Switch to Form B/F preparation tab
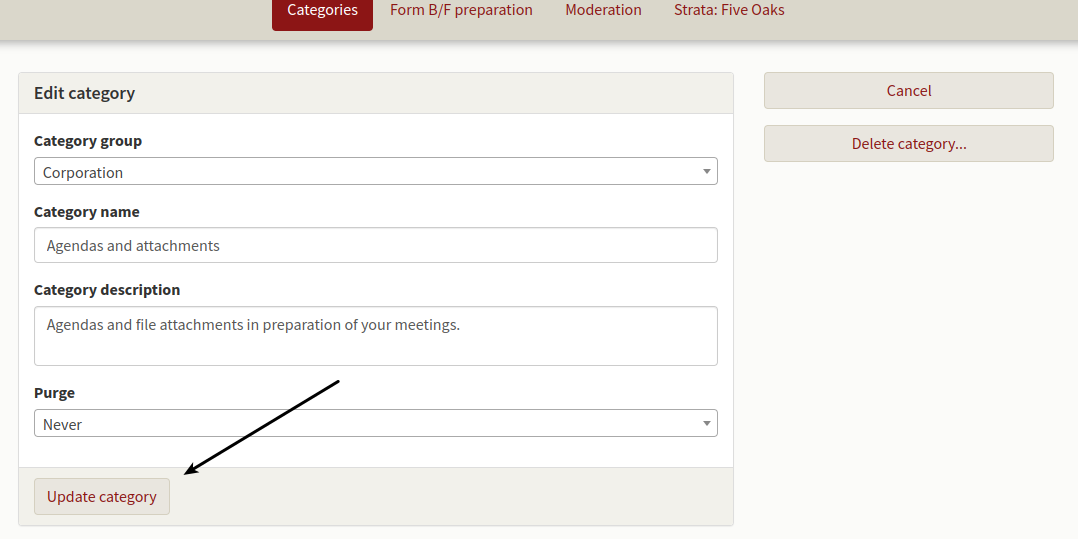This screenshot has width=1078, height=539. pyautogui.click(x=461, y=10)
